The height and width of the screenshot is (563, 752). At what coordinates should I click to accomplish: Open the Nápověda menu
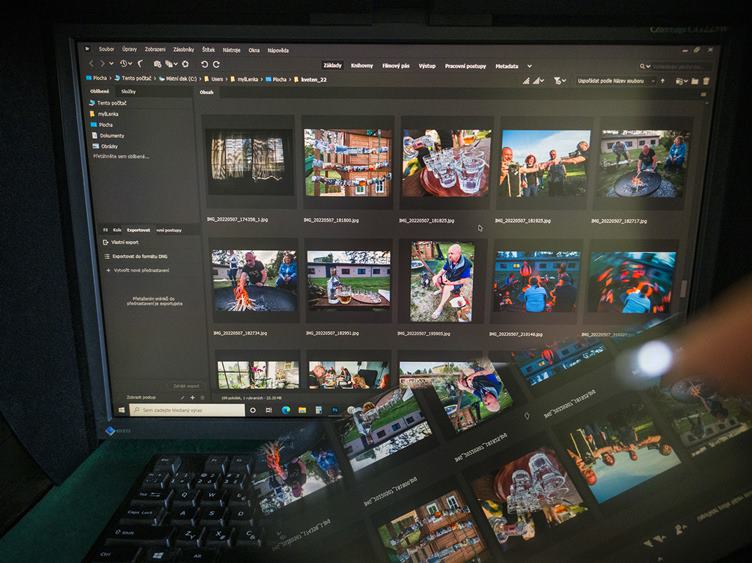(x=278, y=50)
